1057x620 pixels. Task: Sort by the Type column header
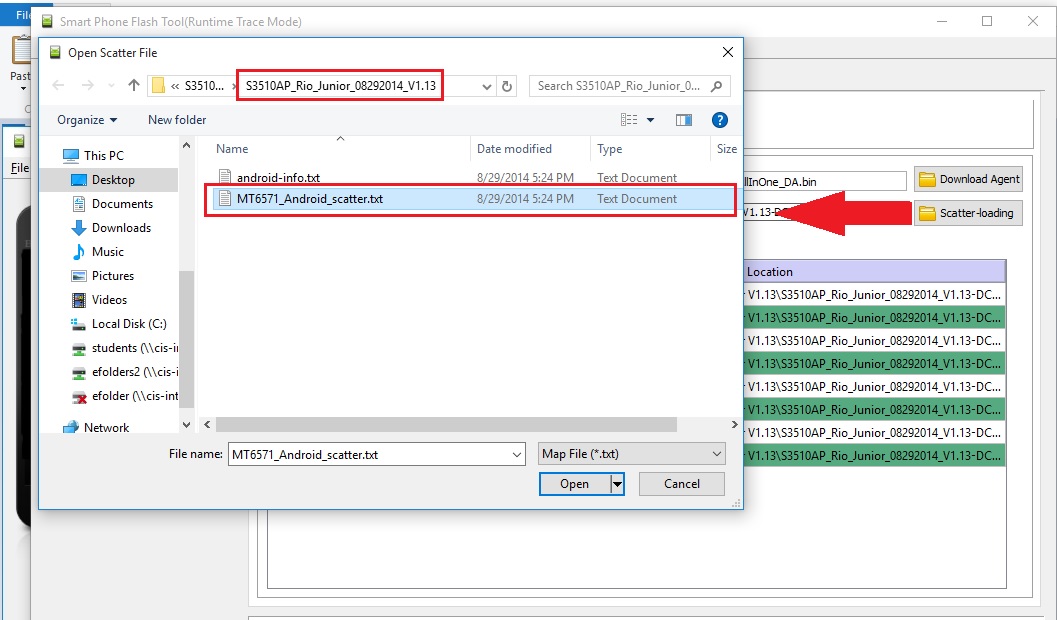coord(609,149)
